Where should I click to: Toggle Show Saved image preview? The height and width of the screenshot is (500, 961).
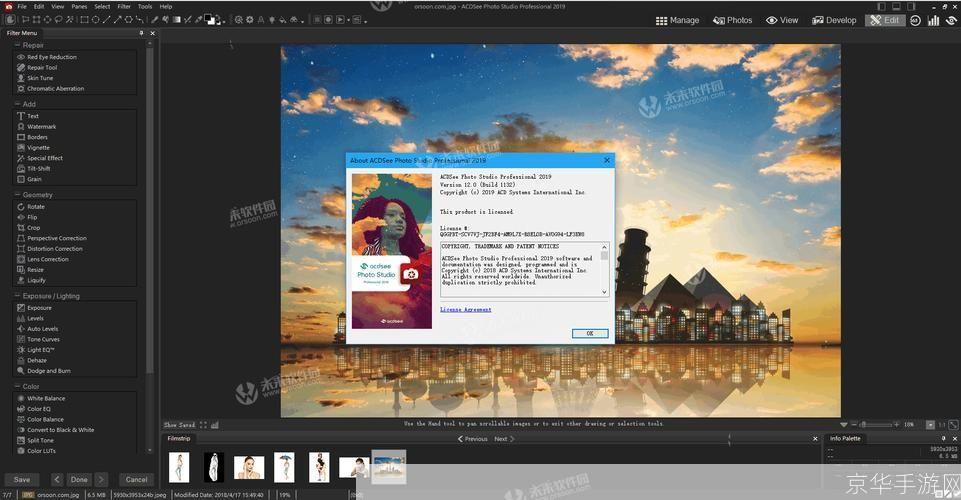pos(179,425)
